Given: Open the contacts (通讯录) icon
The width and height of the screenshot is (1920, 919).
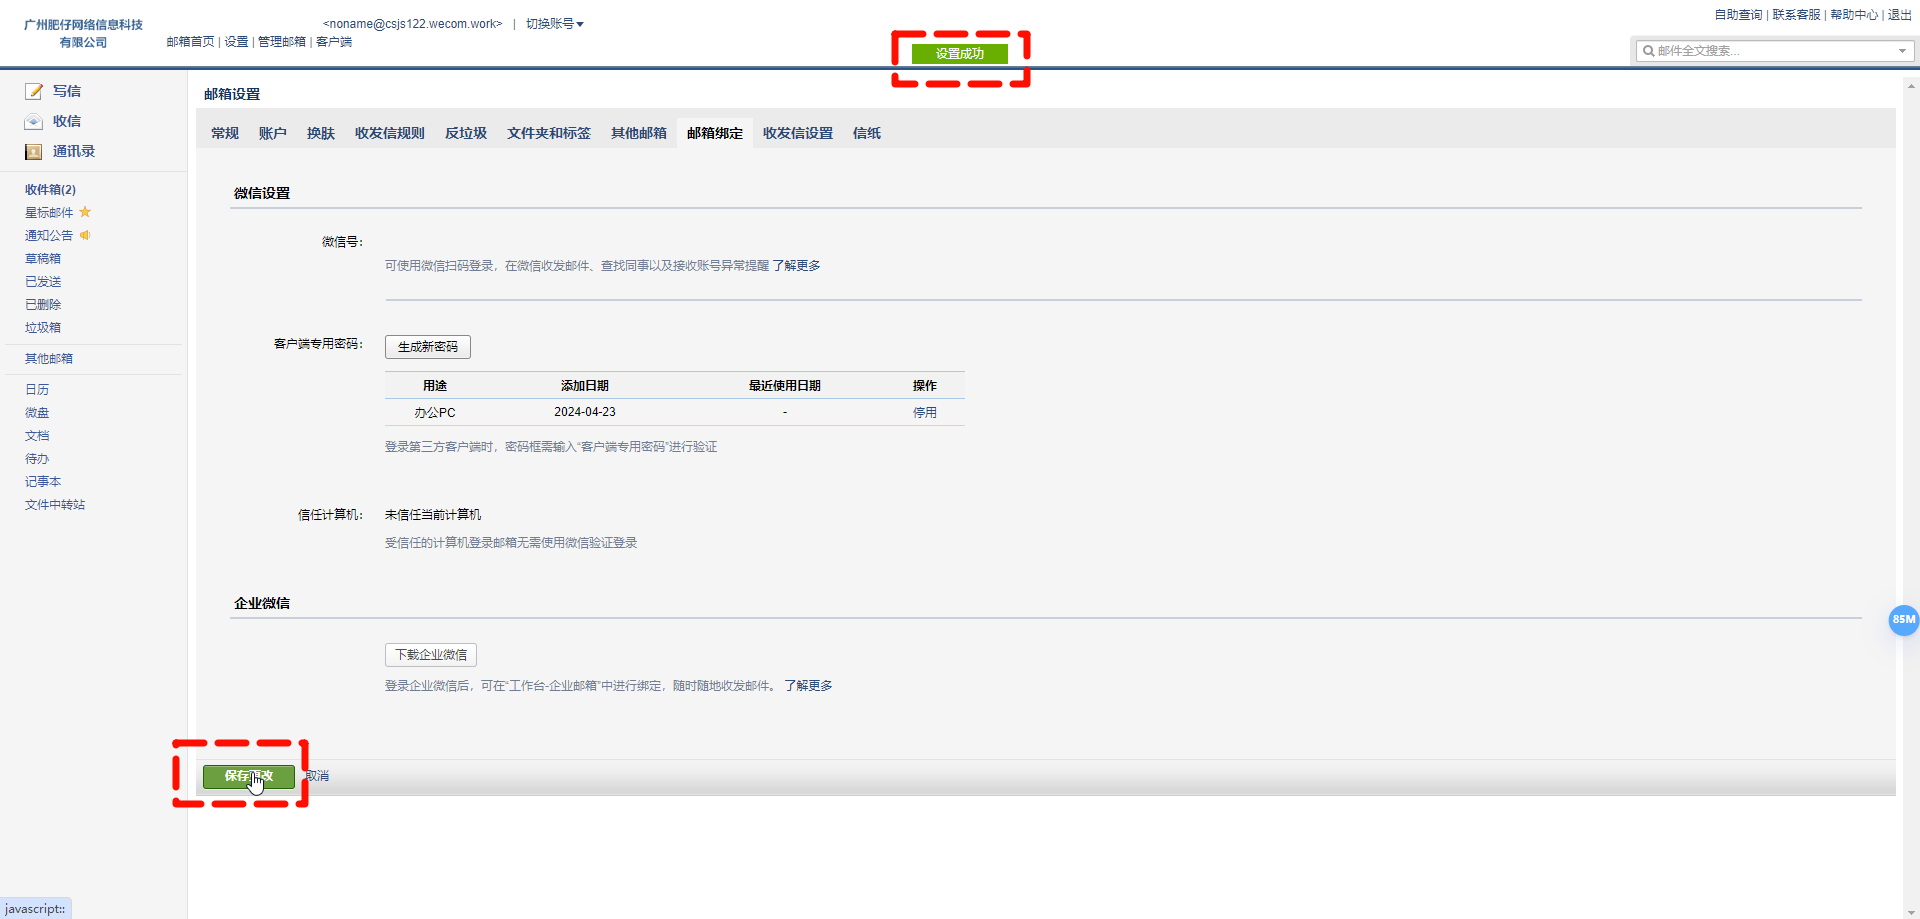Looking at the screenshot, I should 34,152.
